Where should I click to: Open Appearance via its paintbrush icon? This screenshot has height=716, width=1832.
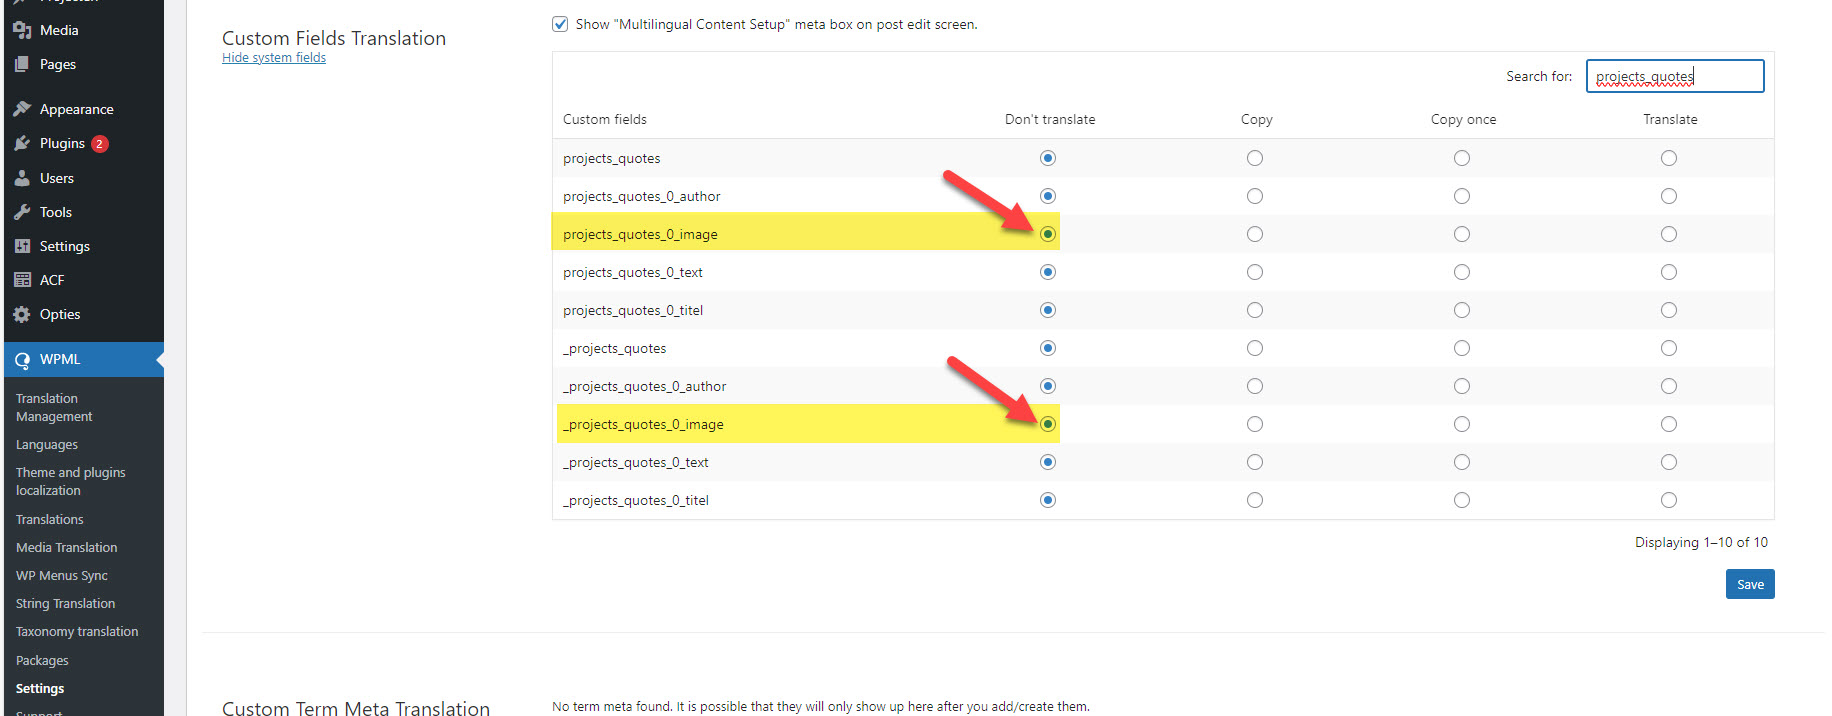(x=22, y=109)
